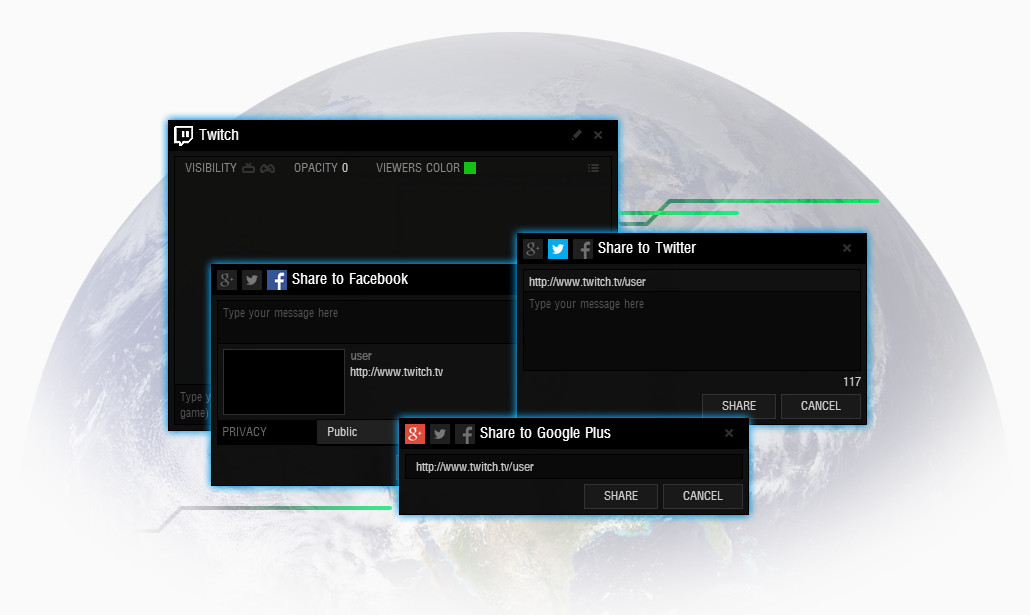The width and height of the screenshot is (1030, 615).
Task: Toggle the stream visibility icon next to VISIBILITY
Action: click(x=248, y=168)
